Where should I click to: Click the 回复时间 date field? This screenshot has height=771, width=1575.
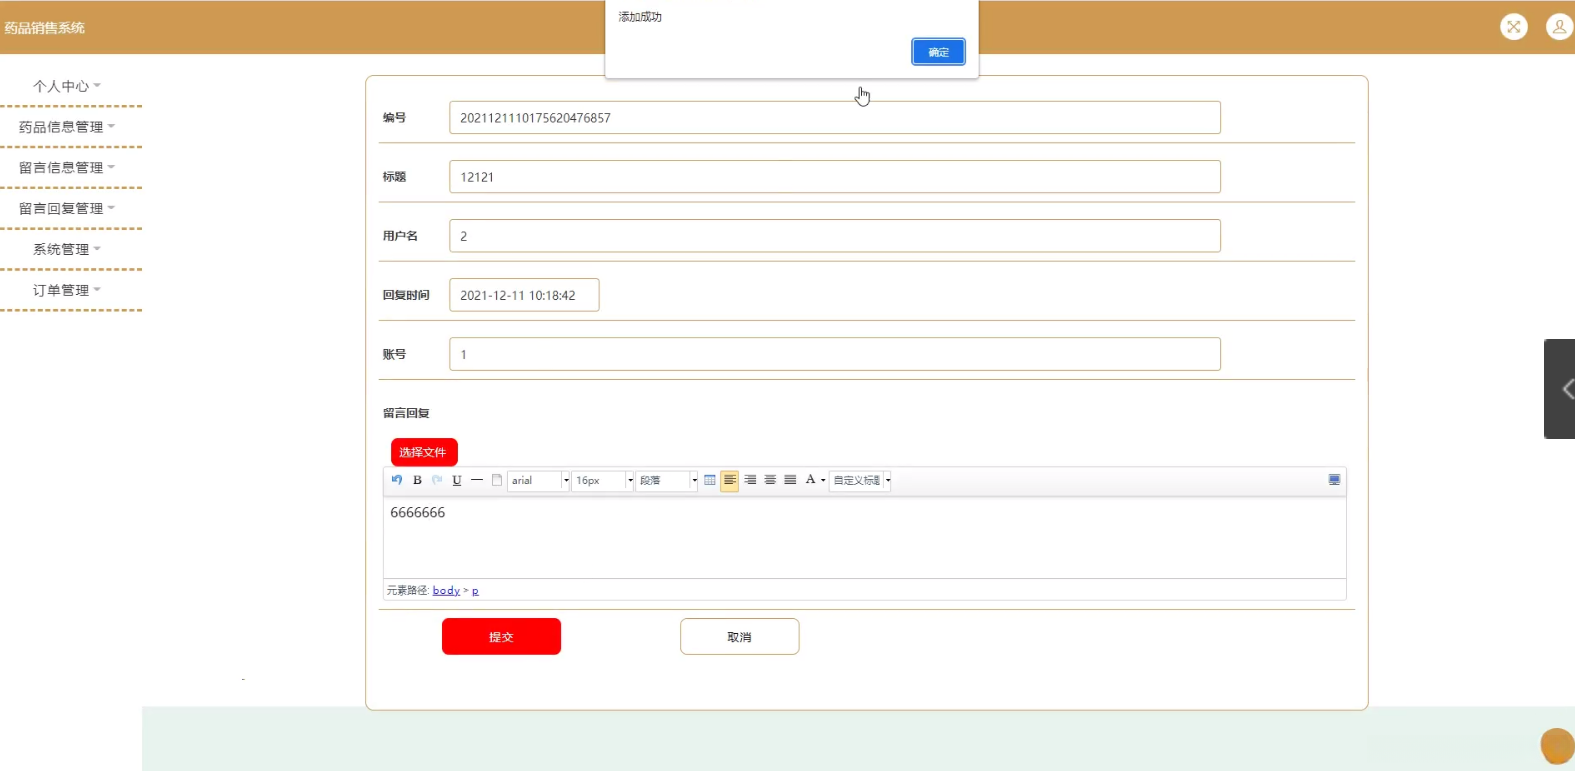point(524,295)
